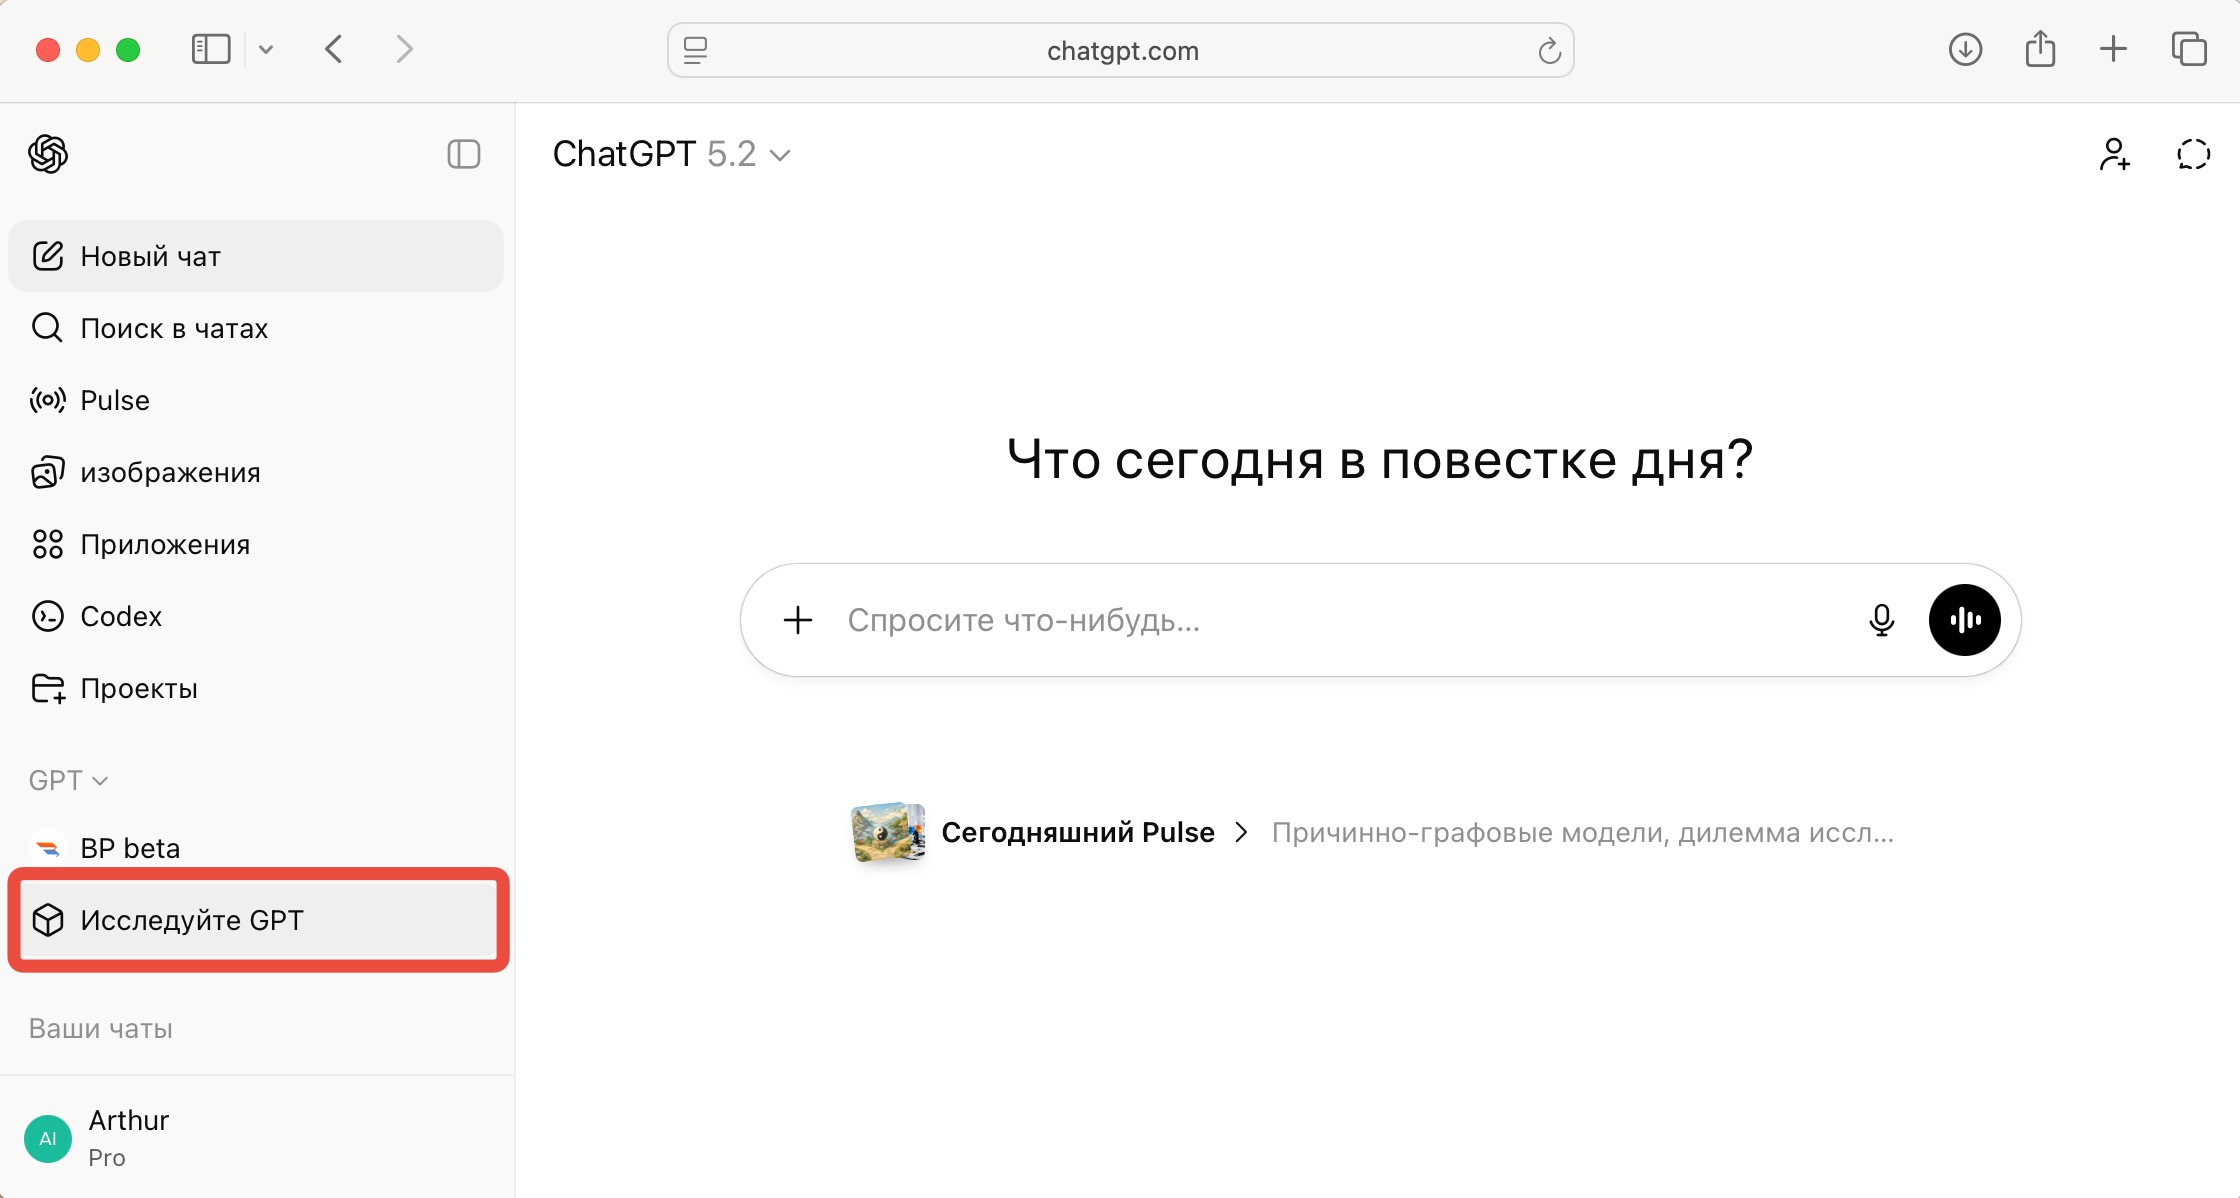Screen dimensions: 2240x1198
Task: Start a Новый чат
Action: [256, 256]
